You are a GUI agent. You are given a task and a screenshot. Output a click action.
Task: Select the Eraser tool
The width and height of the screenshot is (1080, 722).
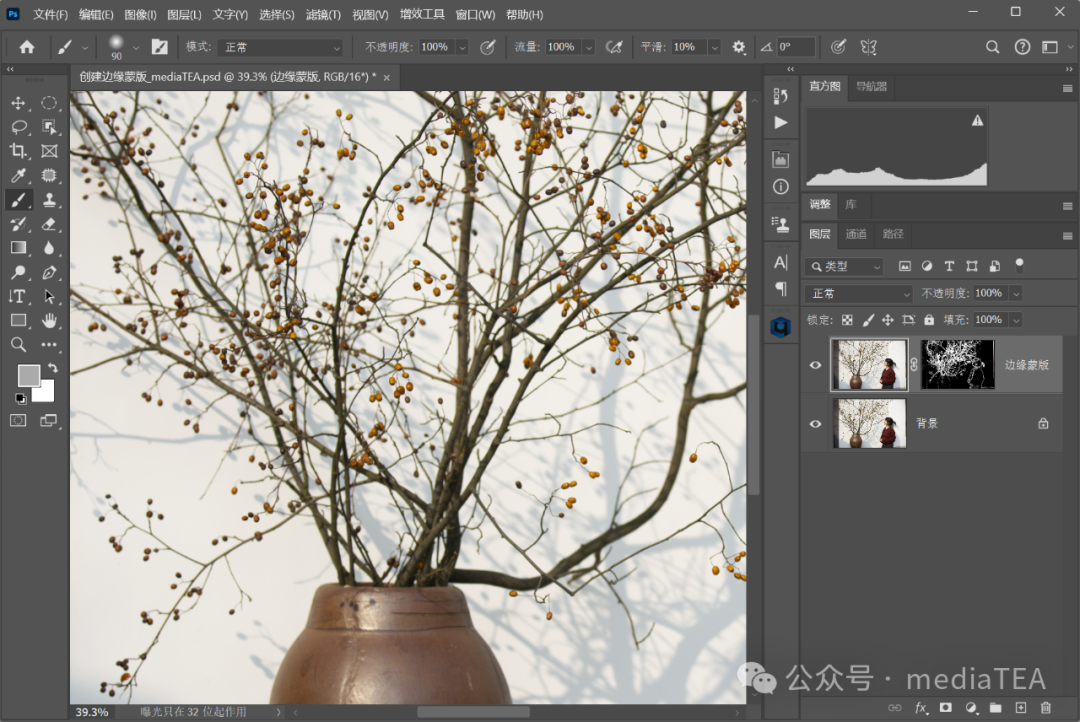pyautogui.click(x=49, y=224)
